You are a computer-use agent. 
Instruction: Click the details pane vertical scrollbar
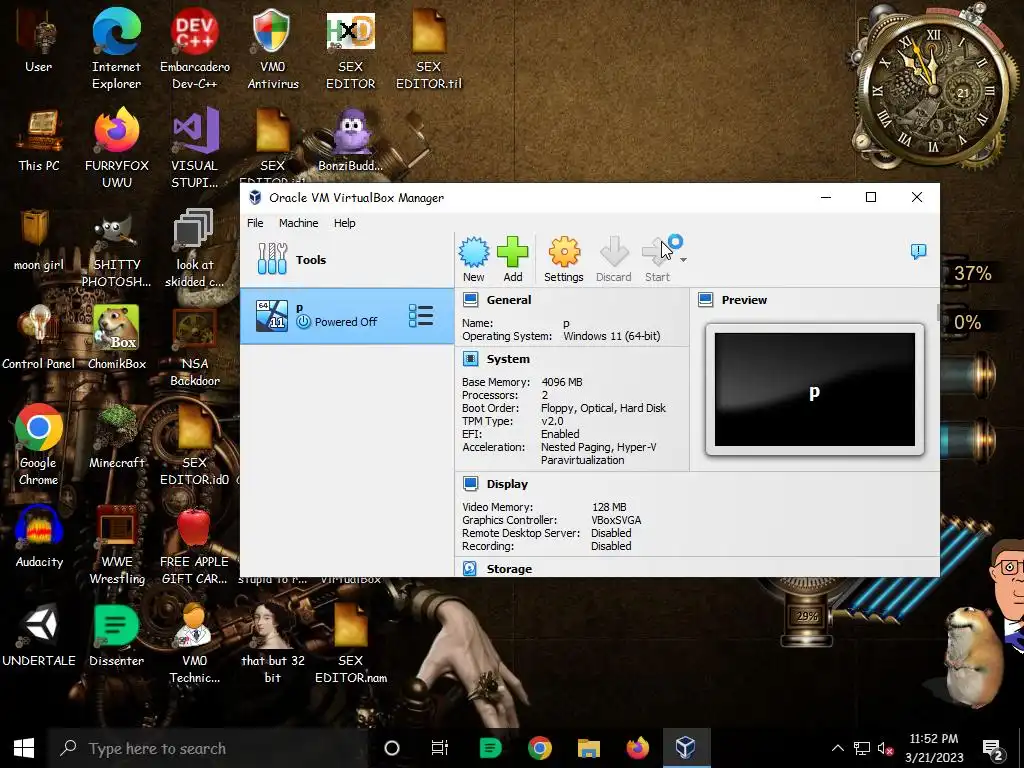pyautogui.click(x=938, y=312)
